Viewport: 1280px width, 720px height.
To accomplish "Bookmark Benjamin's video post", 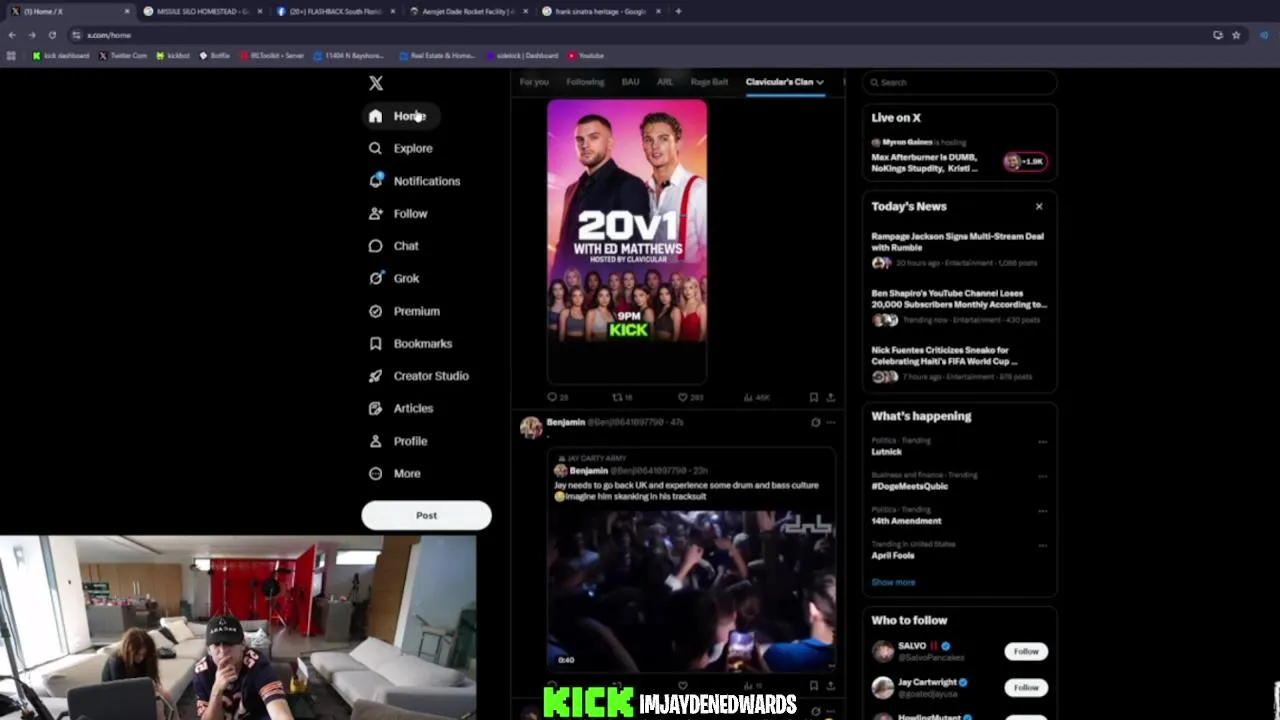I will (814, 686).
